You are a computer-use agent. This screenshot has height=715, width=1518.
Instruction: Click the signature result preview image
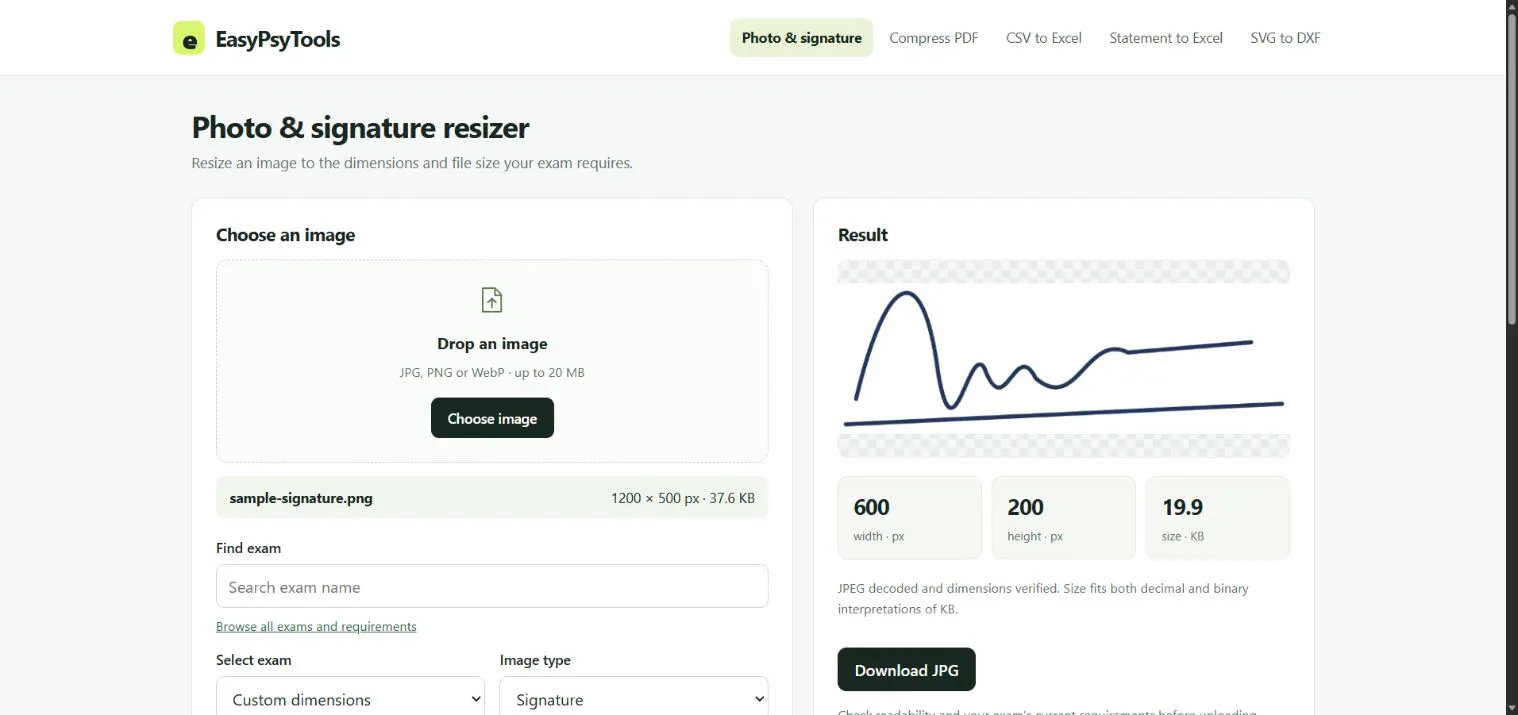[1064, 358]
